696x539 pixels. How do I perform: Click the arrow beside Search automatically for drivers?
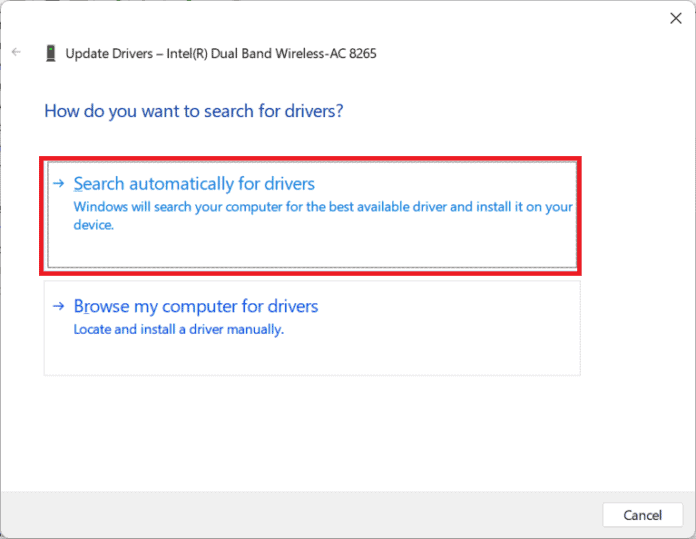59,183
